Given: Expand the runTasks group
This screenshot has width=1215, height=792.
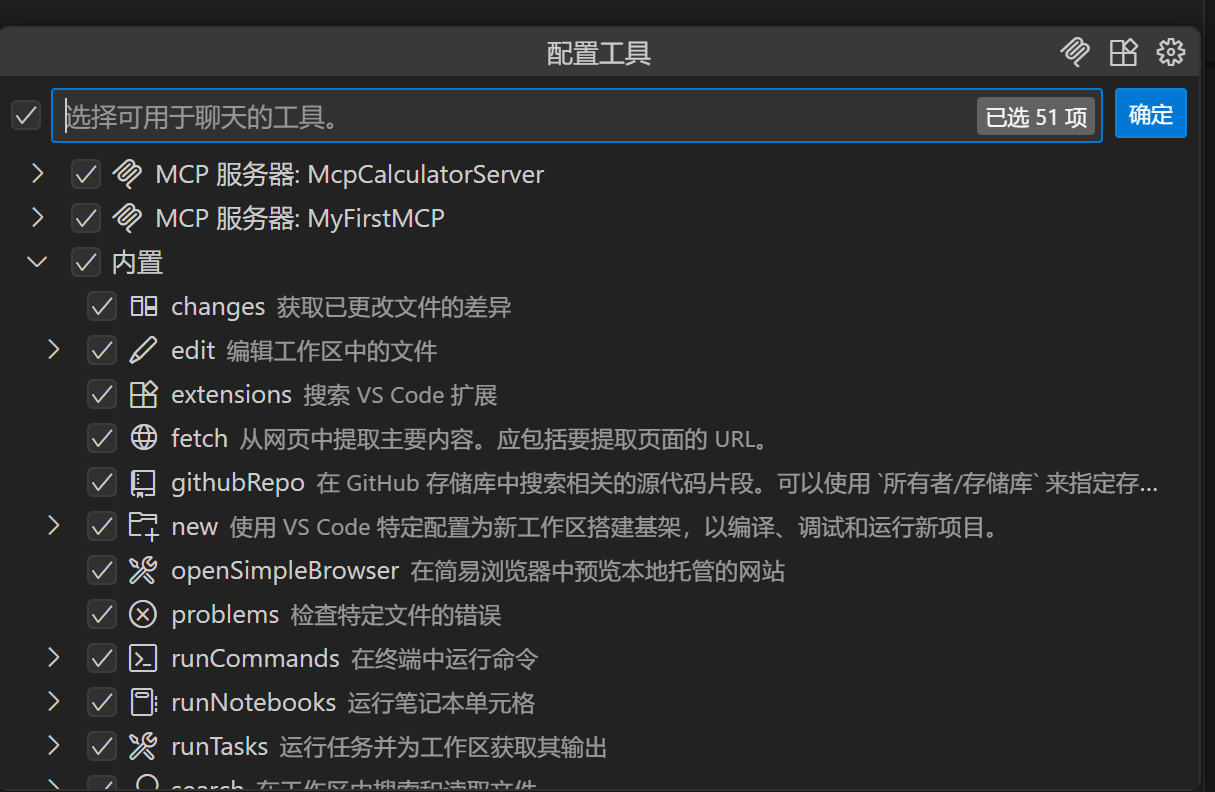Looking at the screenshot, I should 54,745.
